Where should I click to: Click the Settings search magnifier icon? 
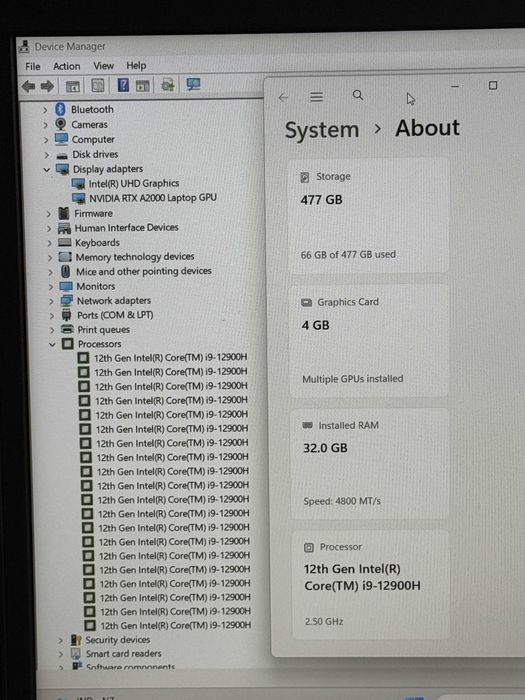pos(358,95)
